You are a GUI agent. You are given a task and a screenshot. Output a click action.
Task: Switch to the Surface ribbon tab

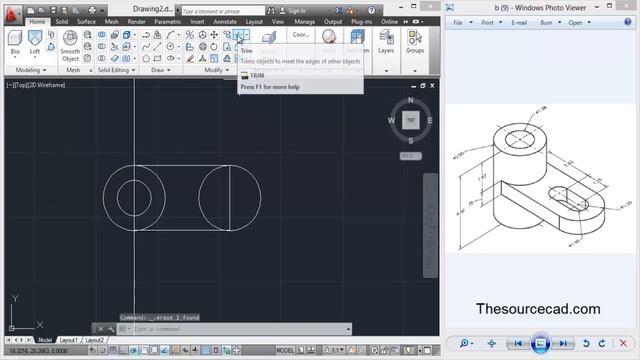click(86, 21)
